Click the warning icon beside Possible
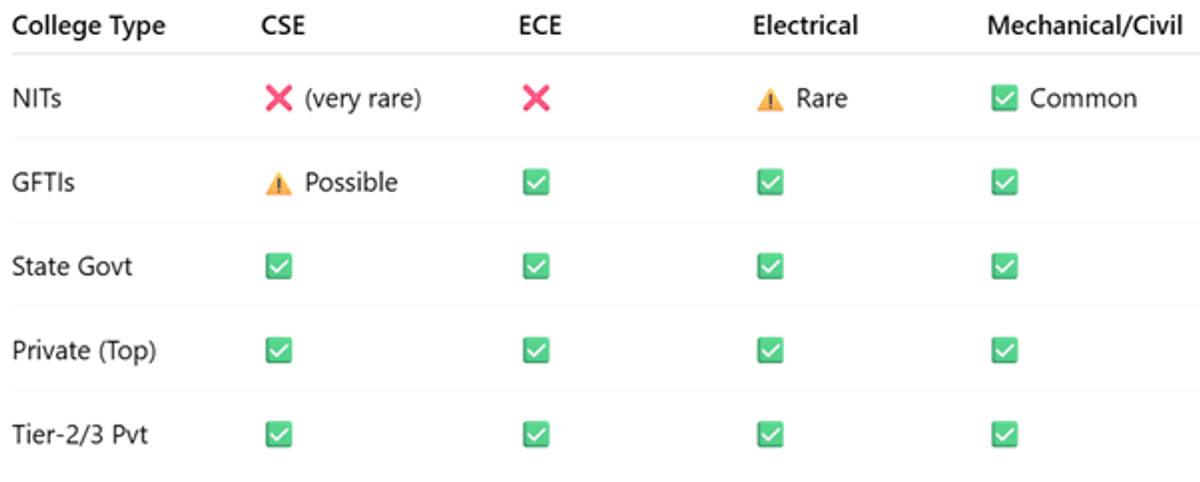The width and height of the screenshot is (1200, 482). point(278,183)
